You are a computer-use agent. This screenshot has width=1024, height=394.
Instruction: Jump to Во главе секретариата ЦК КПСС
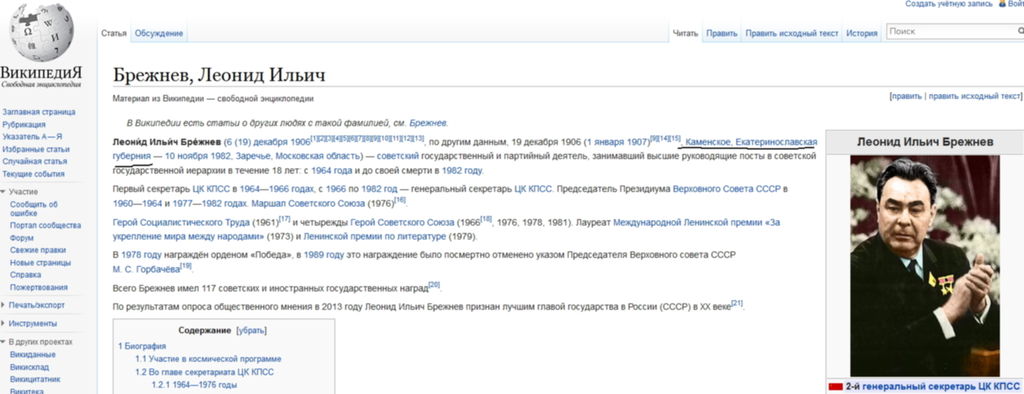pyautogui.click(x=204, y=372)
